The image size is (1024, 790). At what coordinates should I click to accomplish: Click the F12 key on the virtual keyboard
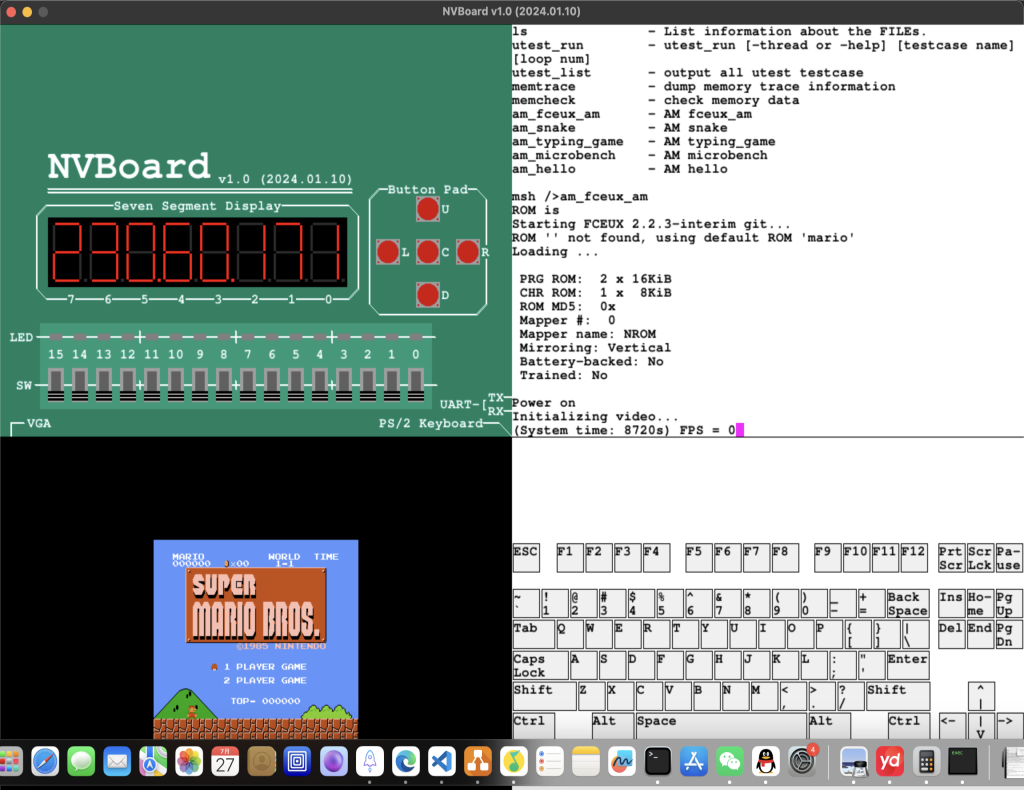(914, 558)
